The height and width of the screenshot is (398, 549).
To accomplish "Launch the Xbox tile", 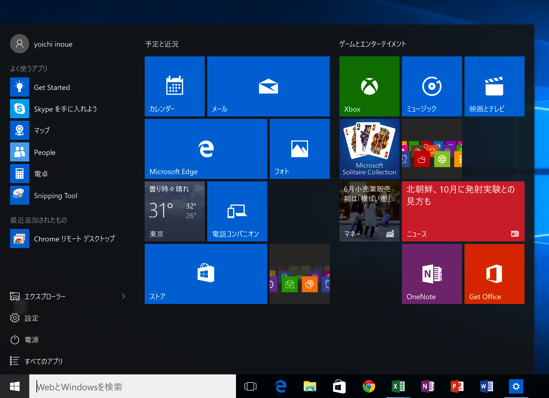I will (x=369, y=86).
